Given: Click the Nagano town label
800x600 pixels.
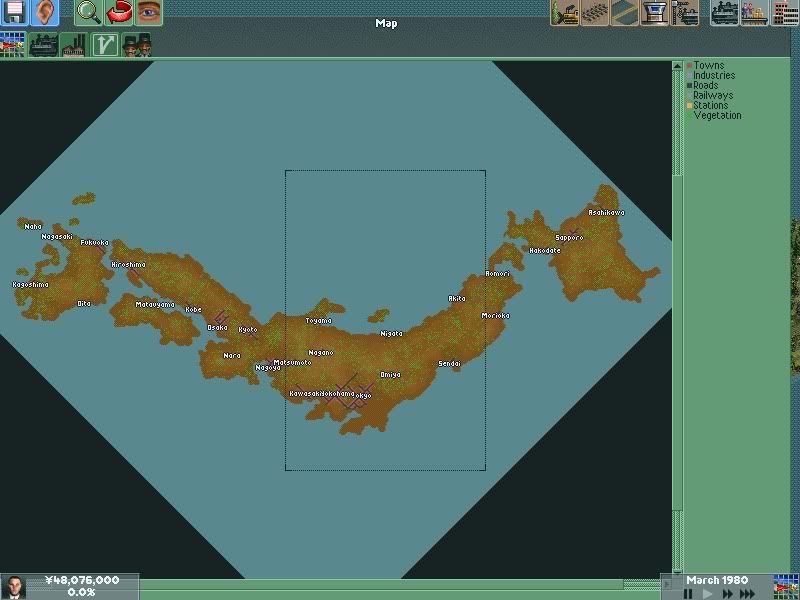Looking at the screenshot, I should coord(321,353).
